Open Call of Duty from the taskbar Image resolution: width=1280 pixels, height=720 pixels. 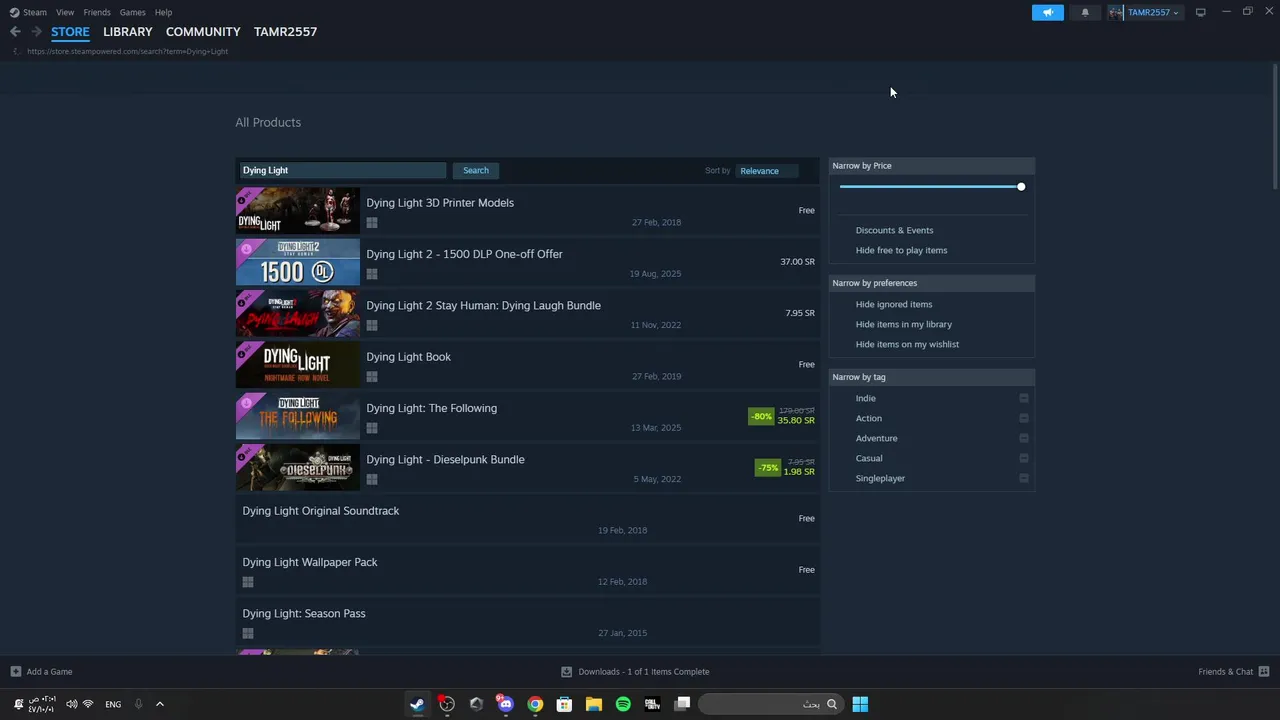[653, 704]
